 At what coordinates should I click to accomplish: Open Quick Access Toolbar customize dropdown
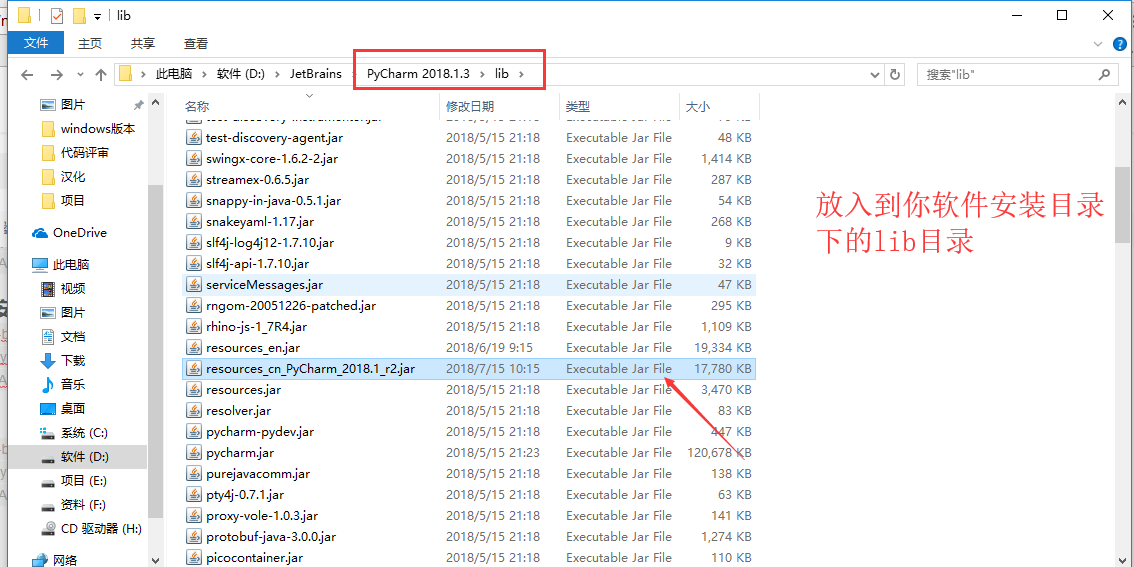(97, 16)
